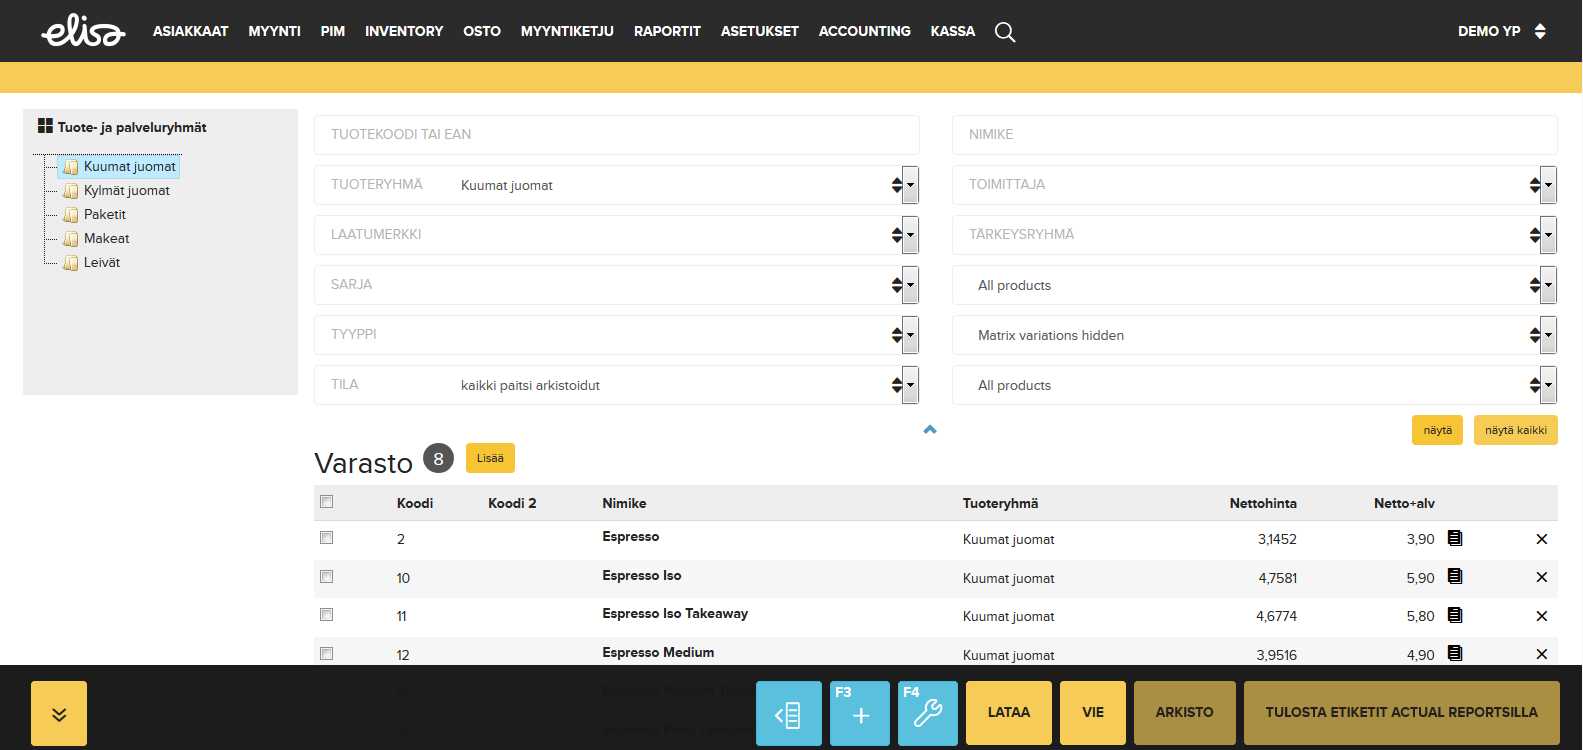Open the Espresso Iso Takeaway product name
Viewport: 1583px width, 750px height.
[x=675, y=614]
